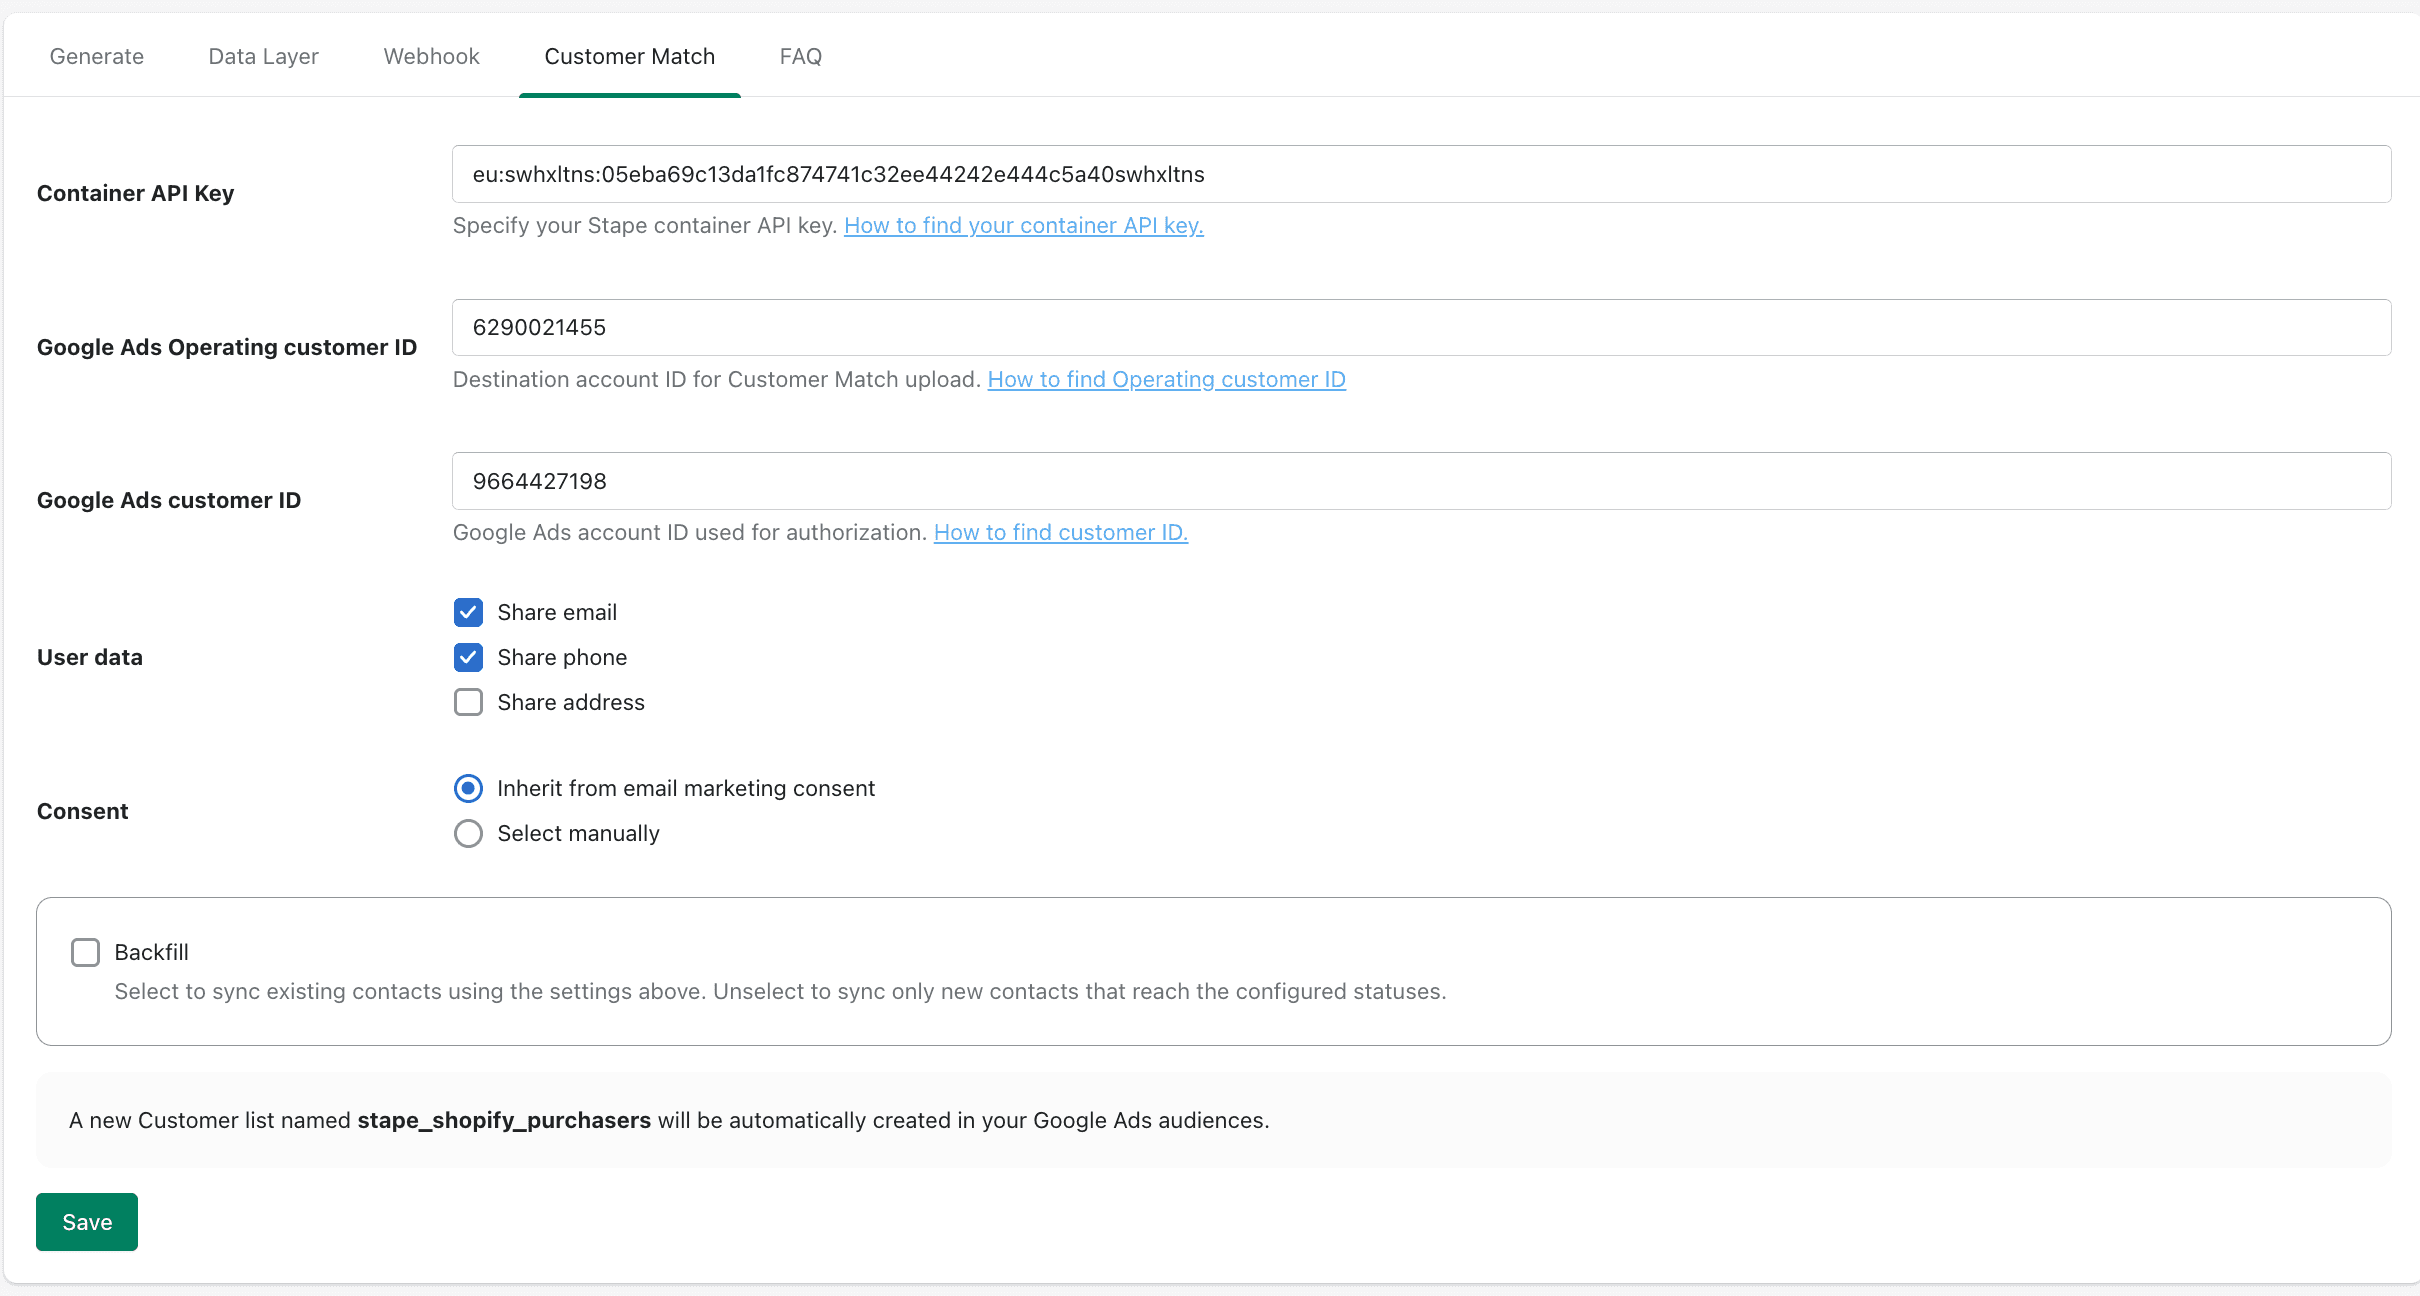
Task: Uncheck the Share email checkbox
Action: click(x=468, y=612)
